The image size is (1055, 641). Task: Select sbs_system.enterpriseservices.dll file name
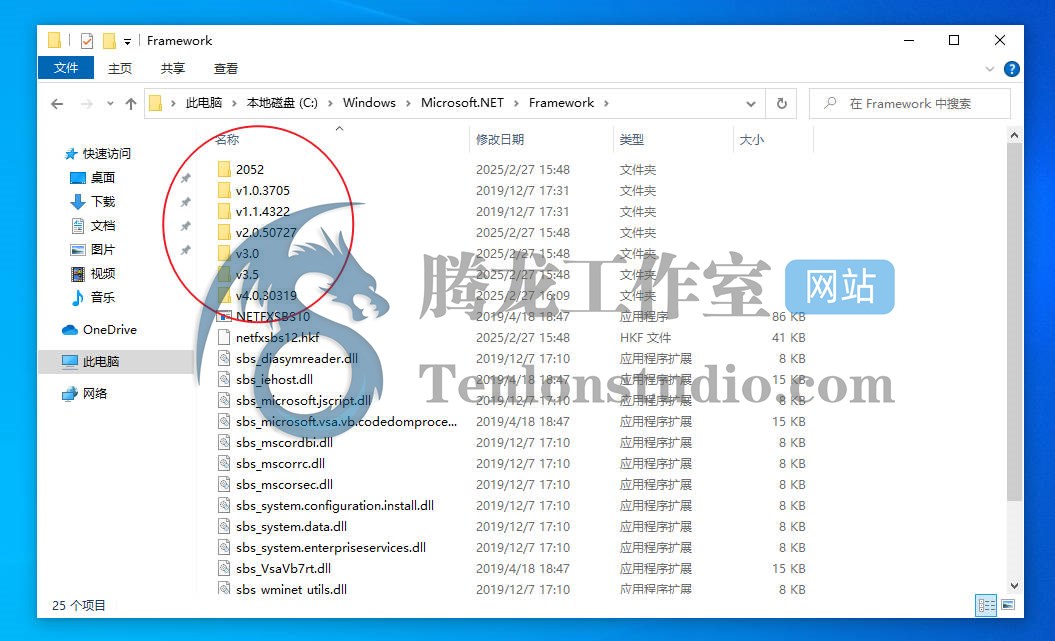[331, 547]
